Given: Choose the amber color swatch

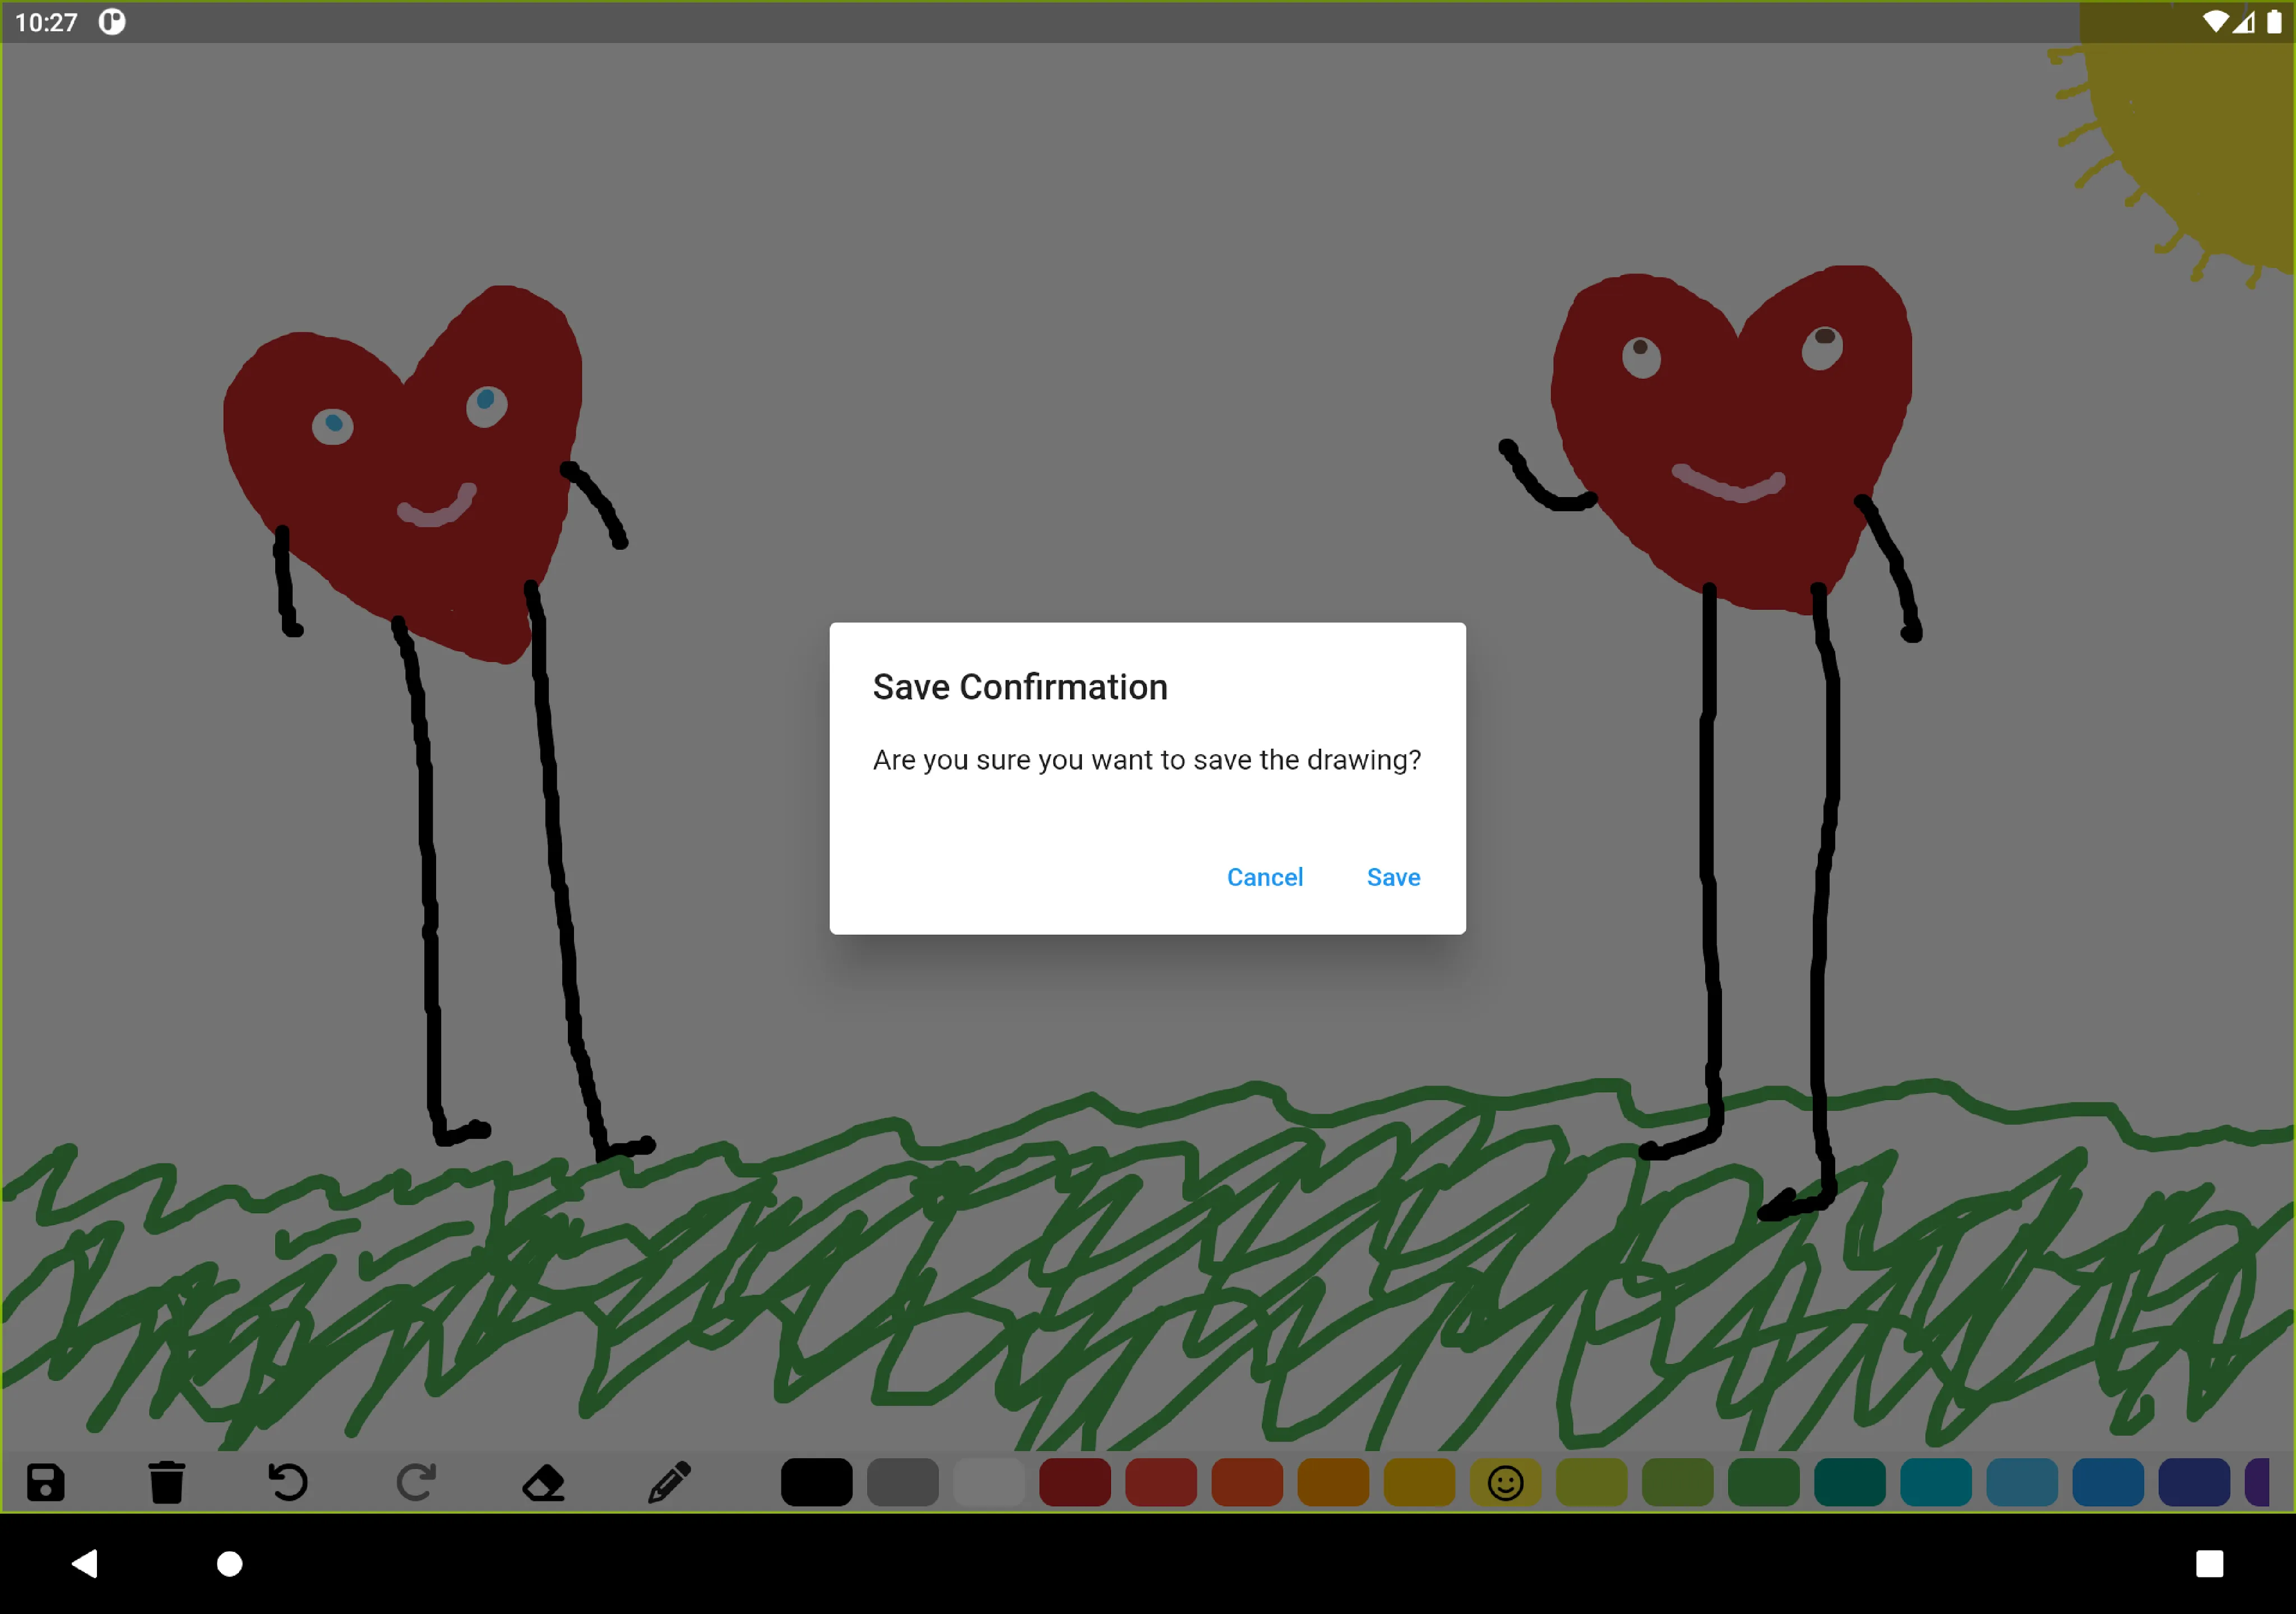Looking at the screenshot, I should coord(1419,1482).
